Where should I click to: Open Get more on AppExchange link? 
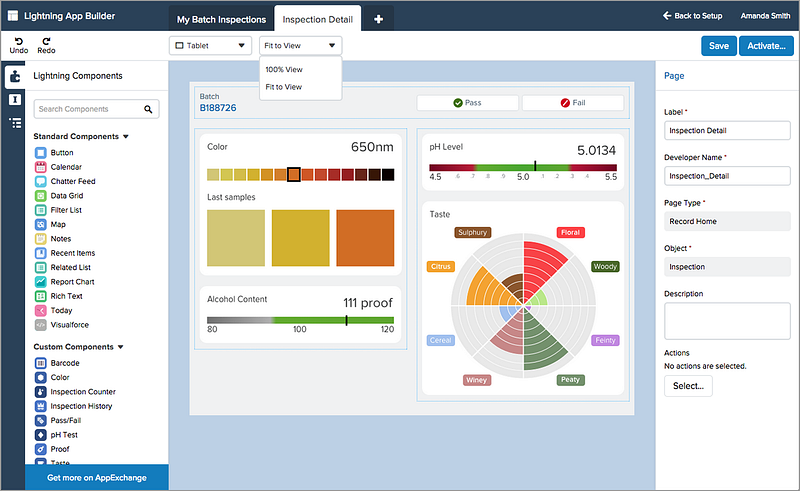tap(97, 478)
